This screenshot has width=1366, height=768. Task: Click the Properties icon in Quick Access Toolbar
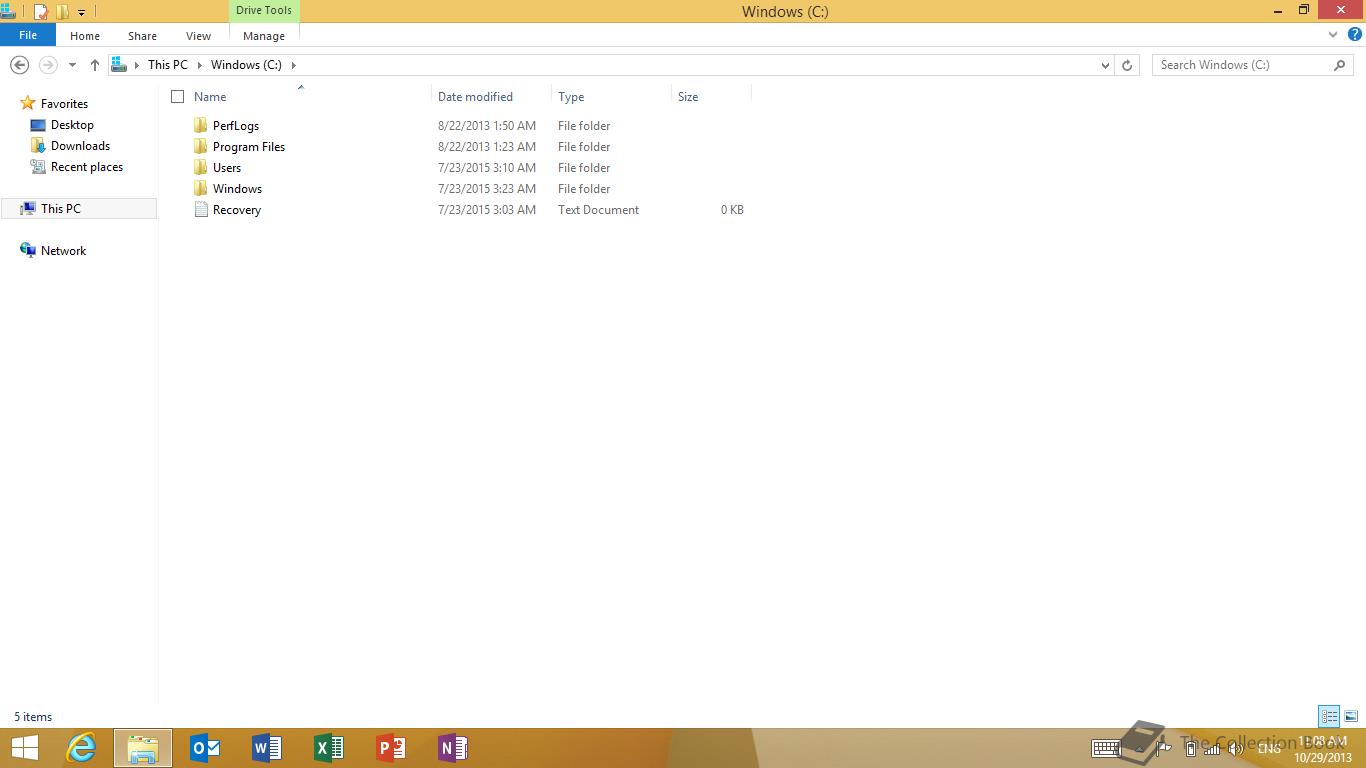click(40, 11)
